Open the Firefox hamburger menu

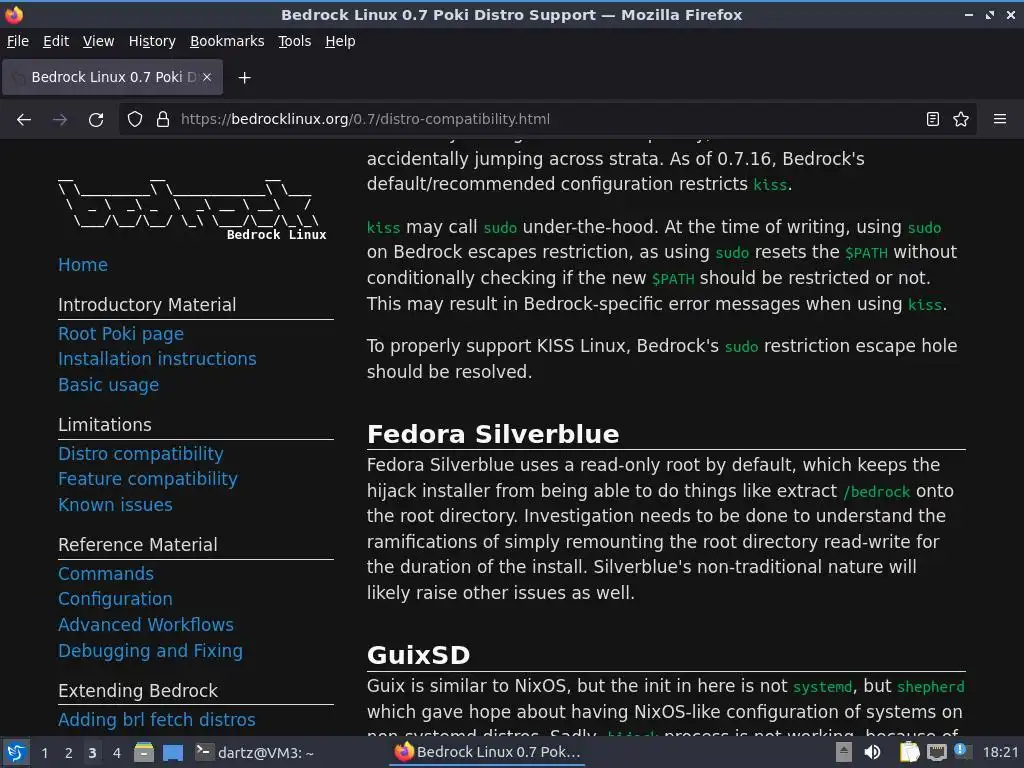point(1000,119)
